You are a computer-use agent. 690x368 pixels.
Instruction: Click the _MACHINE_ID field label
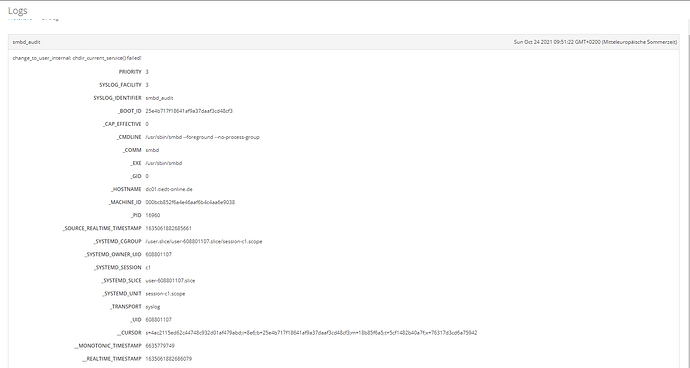(x=125, y=202)
